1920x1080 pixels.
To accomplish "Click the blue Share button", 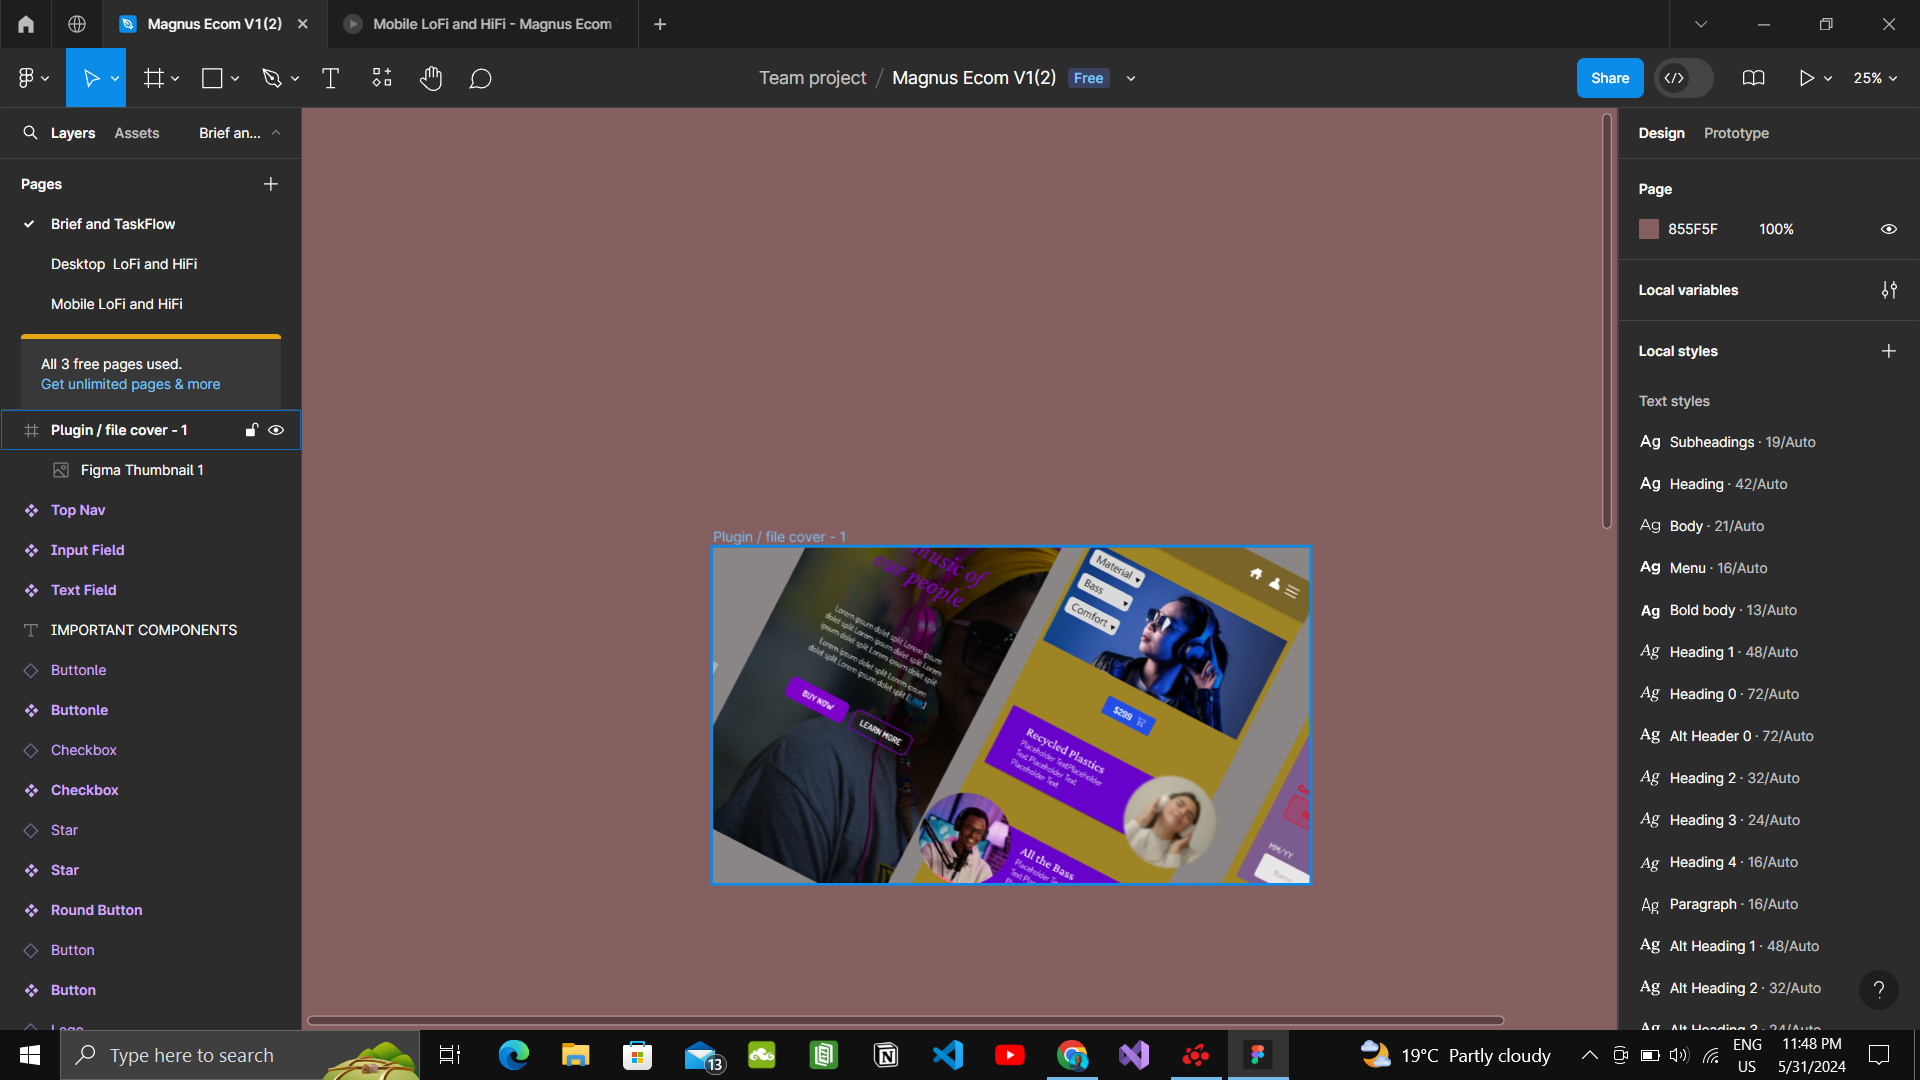I will coord(1609,78).
